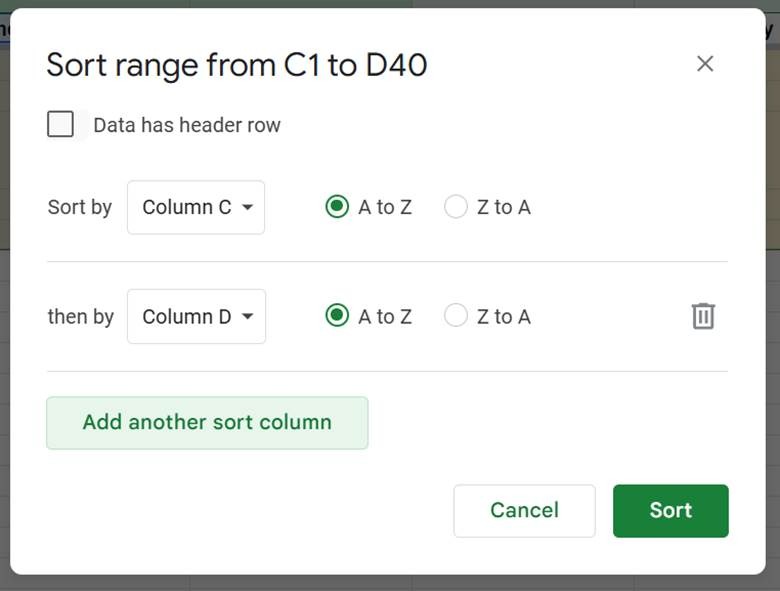This screenshot has height=591, width=780.
Task: Apply sorting with the green Sort button
Action: click(670, 511)
